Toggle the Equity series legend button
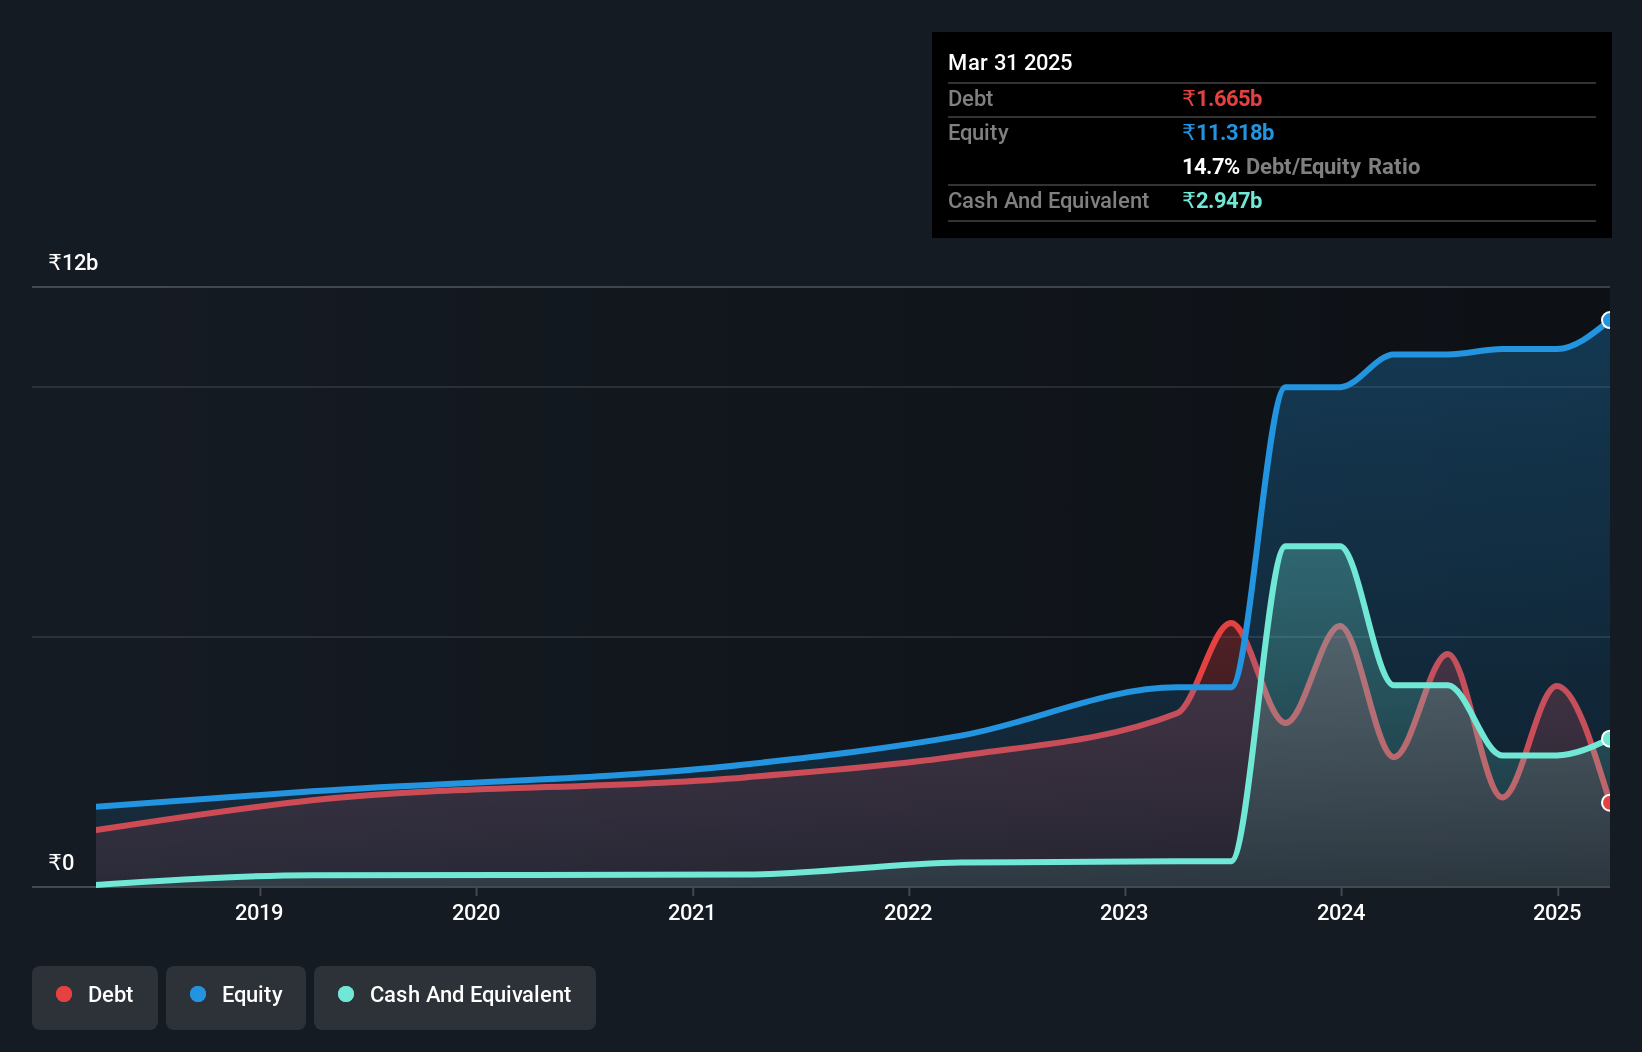Image resolution: width=1642 pixels, height=1052 pixels. pos(236,997)
